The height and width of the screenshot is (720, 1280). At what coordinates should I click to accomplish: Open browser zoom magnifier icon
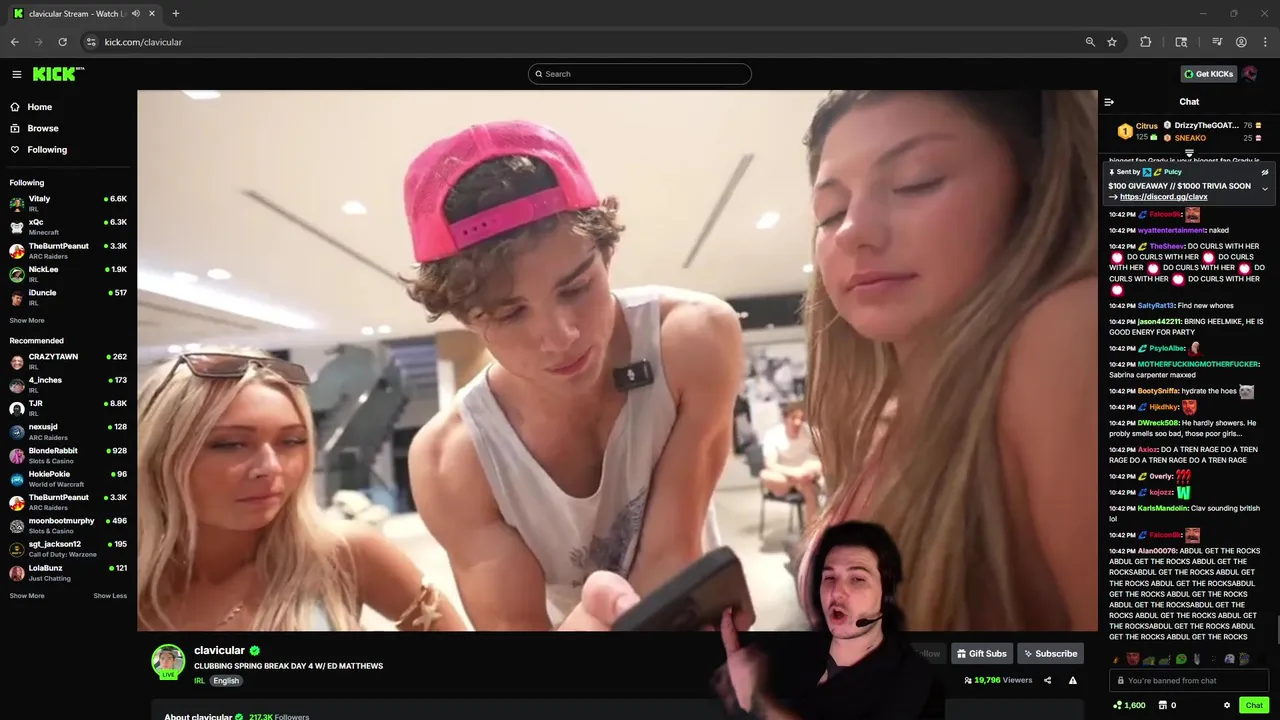(x=1090, y=42)
